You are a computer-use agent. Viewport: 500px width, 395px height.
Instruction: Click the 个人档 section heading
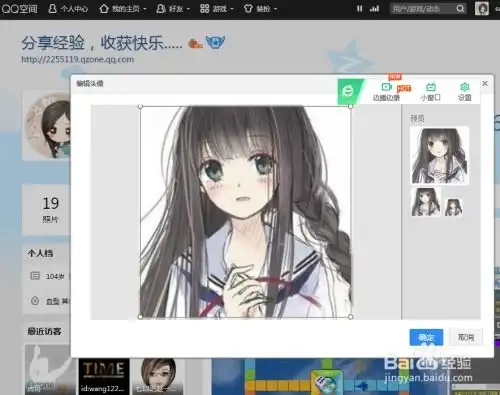pos(41,253)
